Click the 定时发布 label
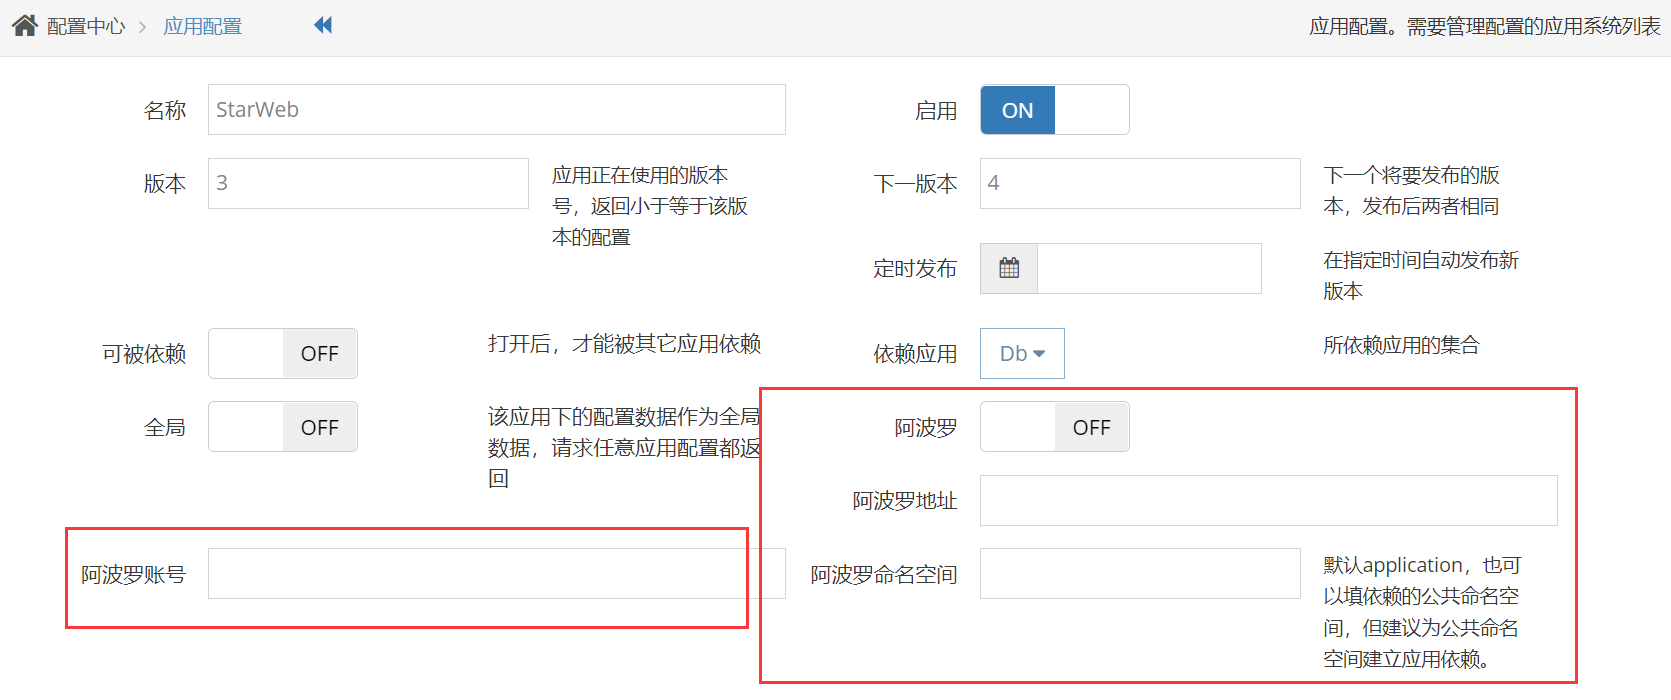The height and width of the screenshot is (700, 1671). pyautogui.click(x=915, y=268)
